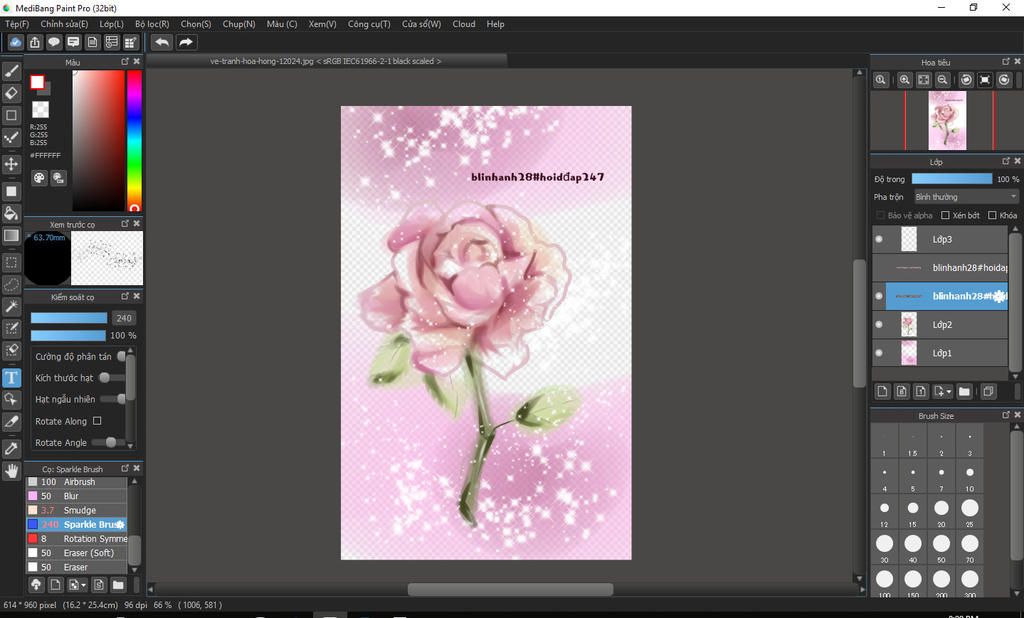This screenshot has width=1024, height=618.
Task: Hide the Lớp1 layer
Action: tap(879, 353)
